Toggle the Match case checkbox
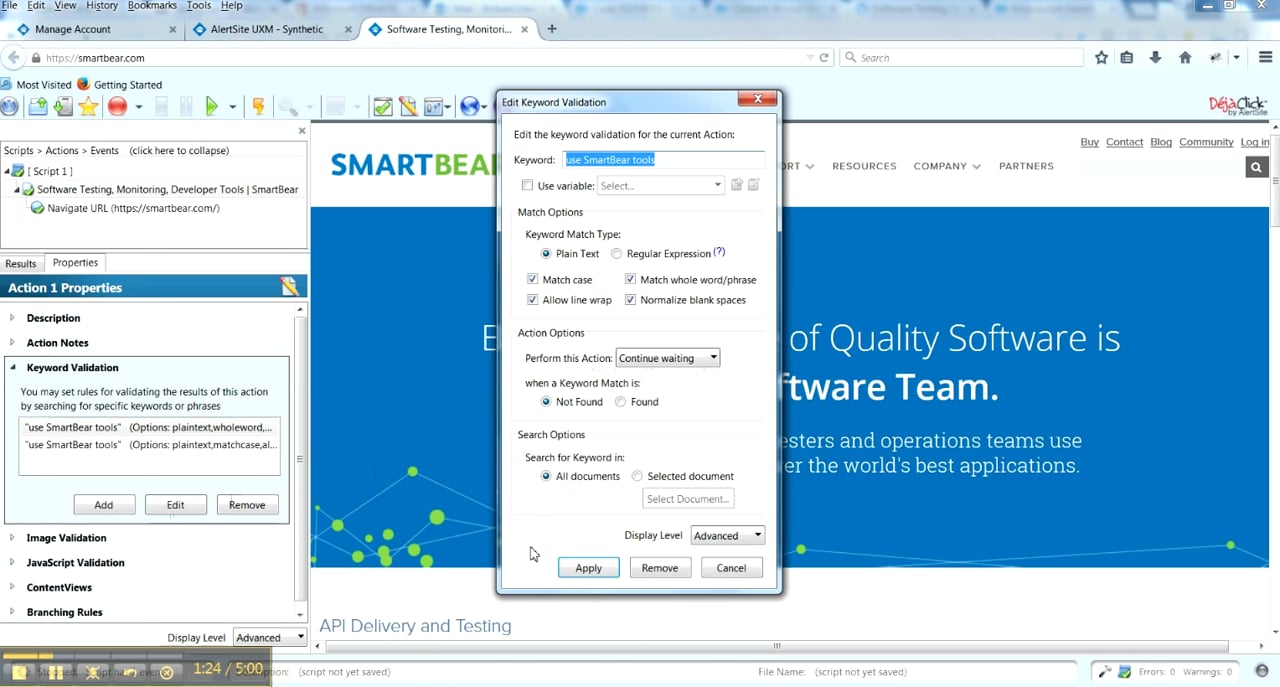This screenshot has height=687, width=1280. pos(533,280)
